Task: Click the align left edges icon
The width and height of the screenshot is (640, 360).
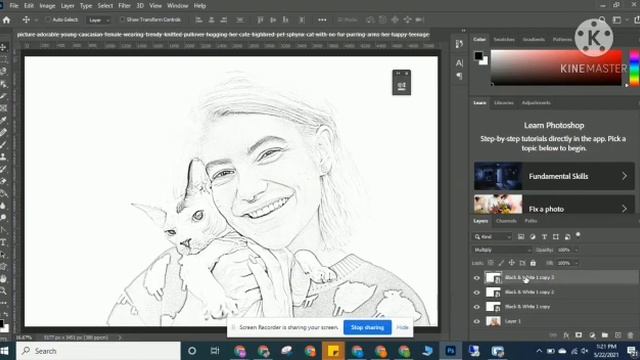Action: point(199,20)
